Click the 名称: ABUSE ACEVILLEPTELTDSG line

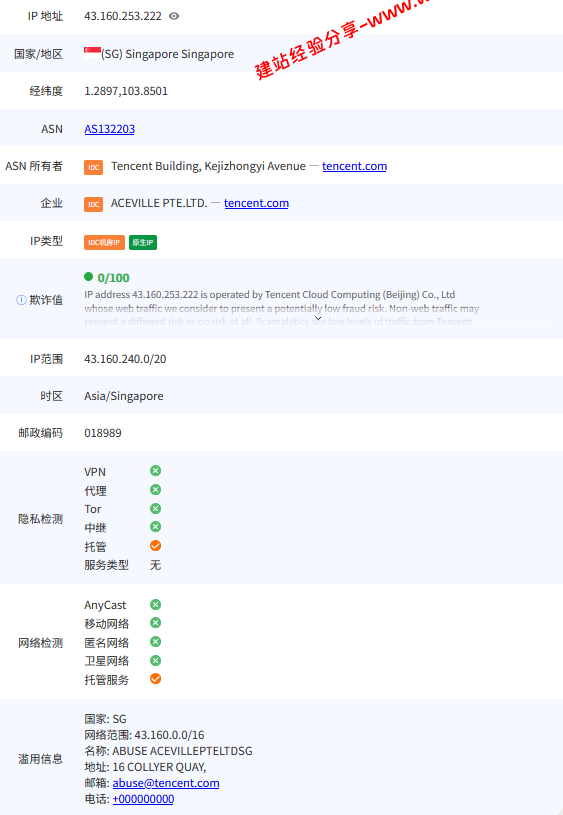168,751
